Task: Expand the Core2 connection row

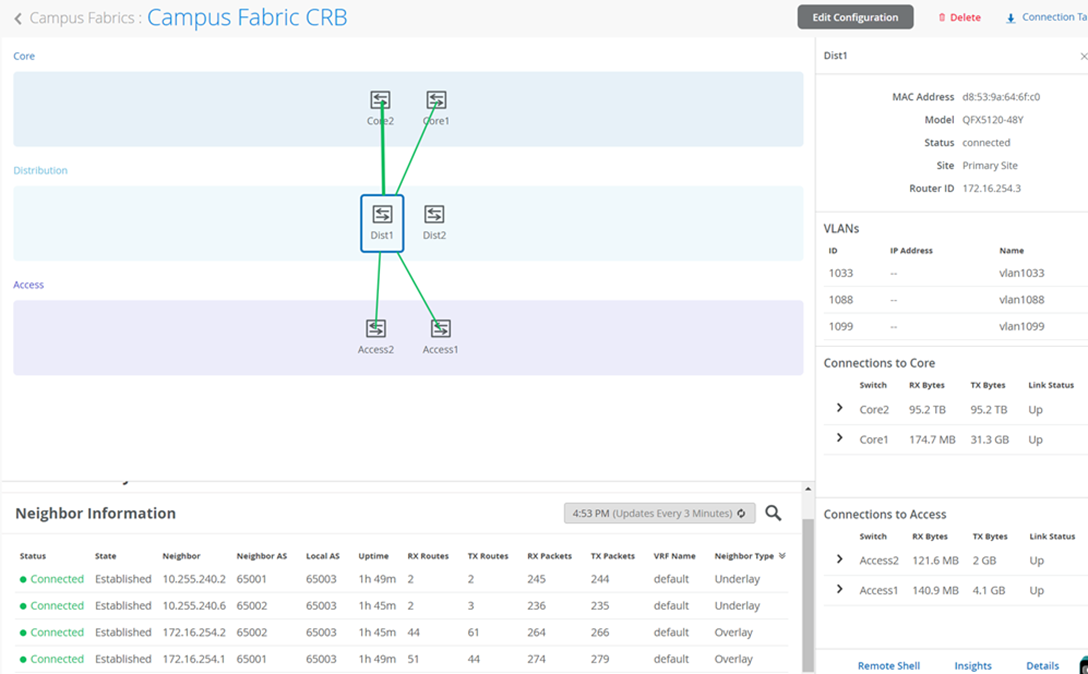Action: [x=839, y=409]
